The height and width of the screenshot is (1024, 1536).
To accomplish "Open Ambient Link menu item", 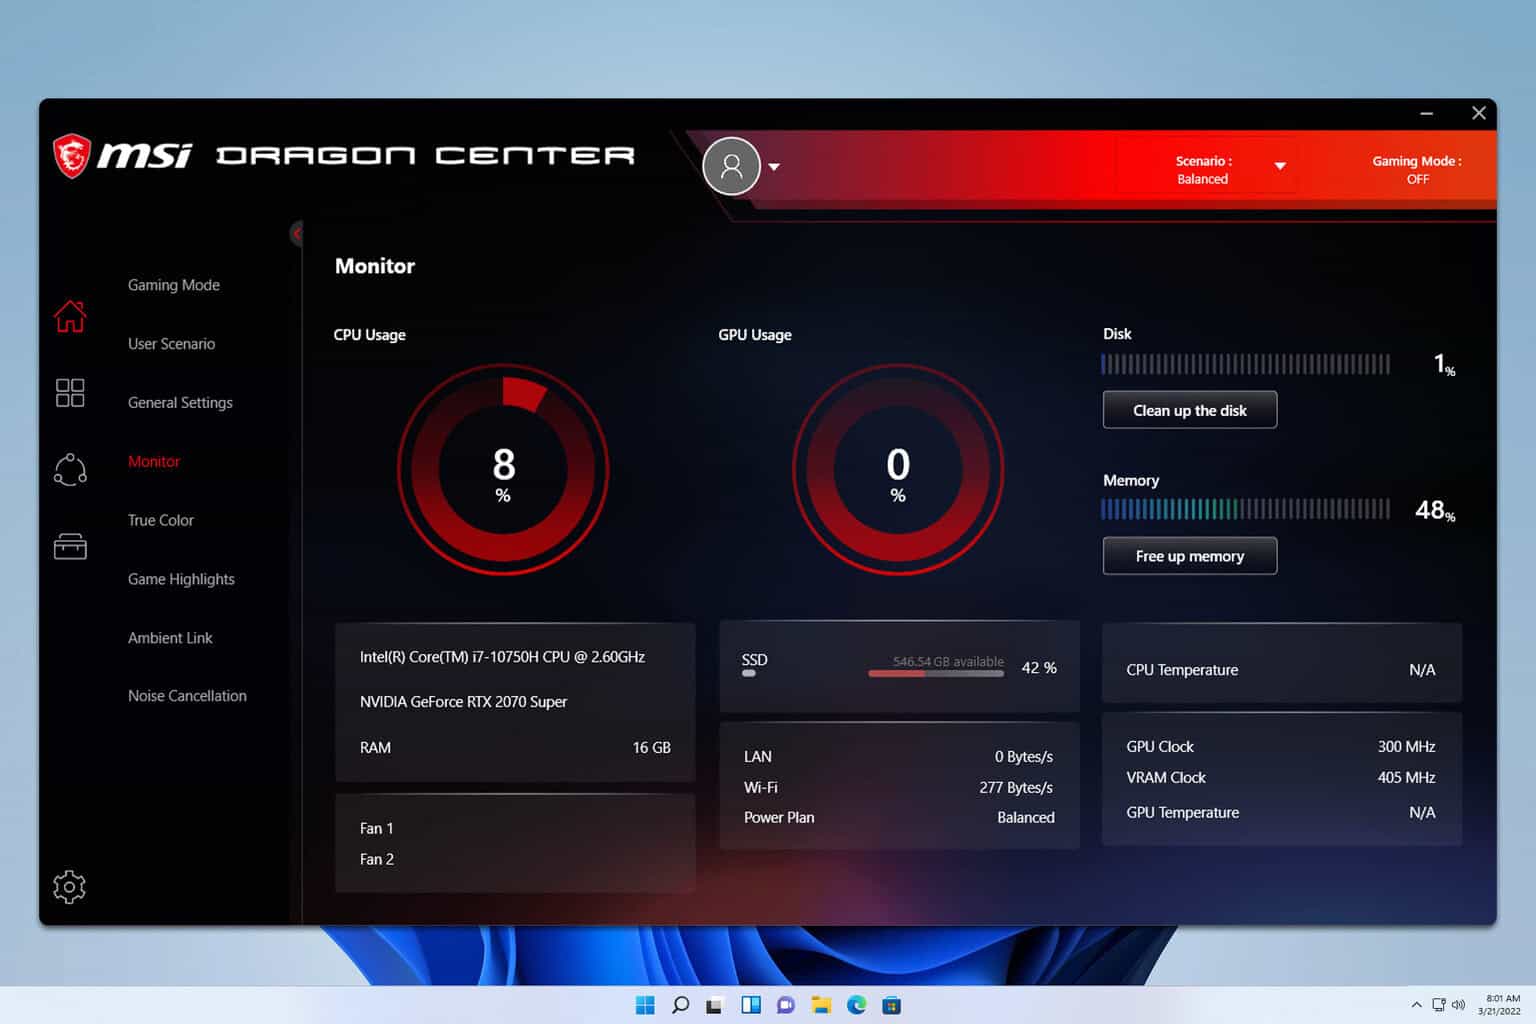I will 170,638.
